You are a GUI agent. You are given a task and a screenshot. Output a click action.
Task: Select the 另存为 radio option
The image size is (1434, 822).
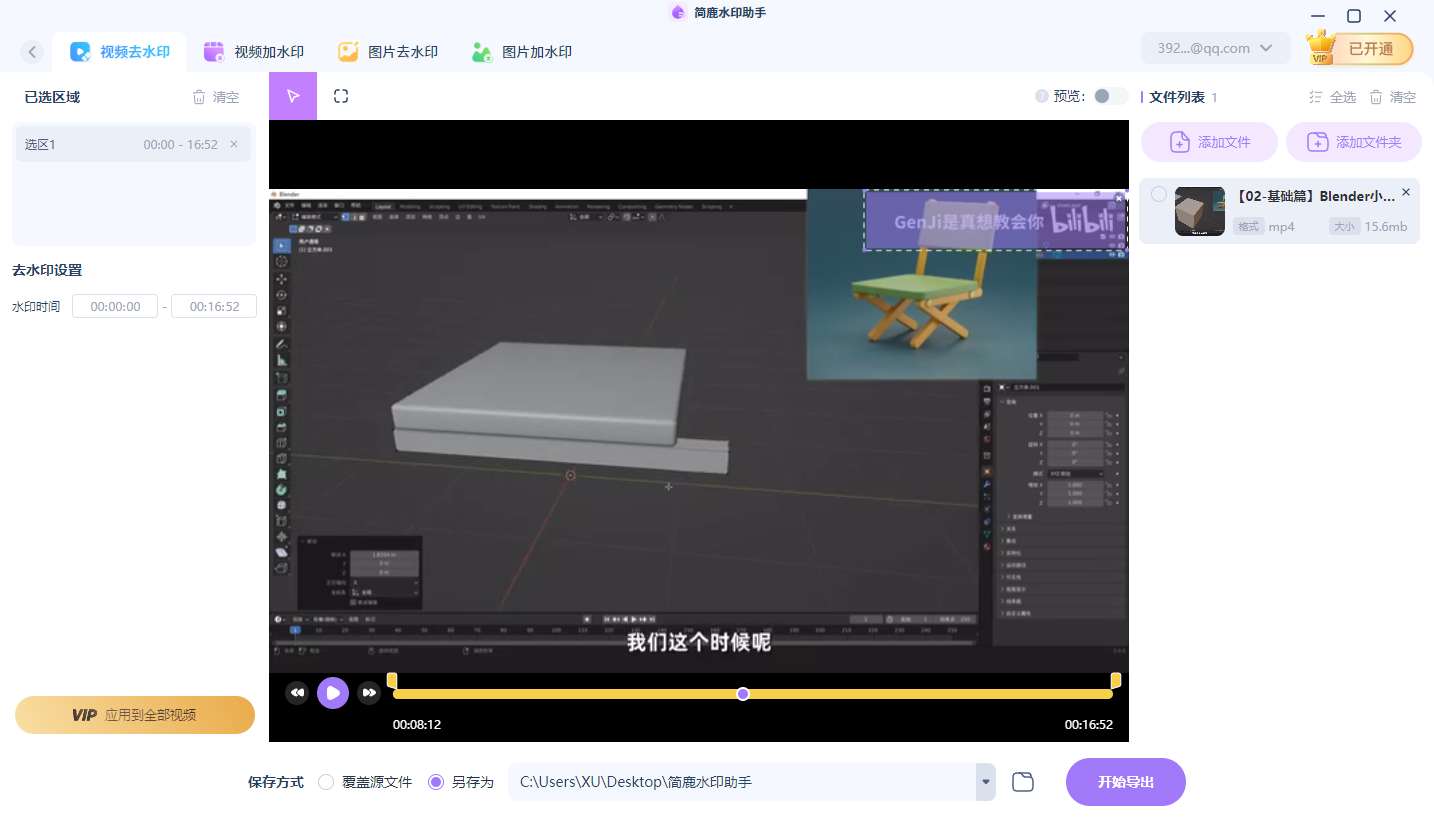click(x=436, y=782)
